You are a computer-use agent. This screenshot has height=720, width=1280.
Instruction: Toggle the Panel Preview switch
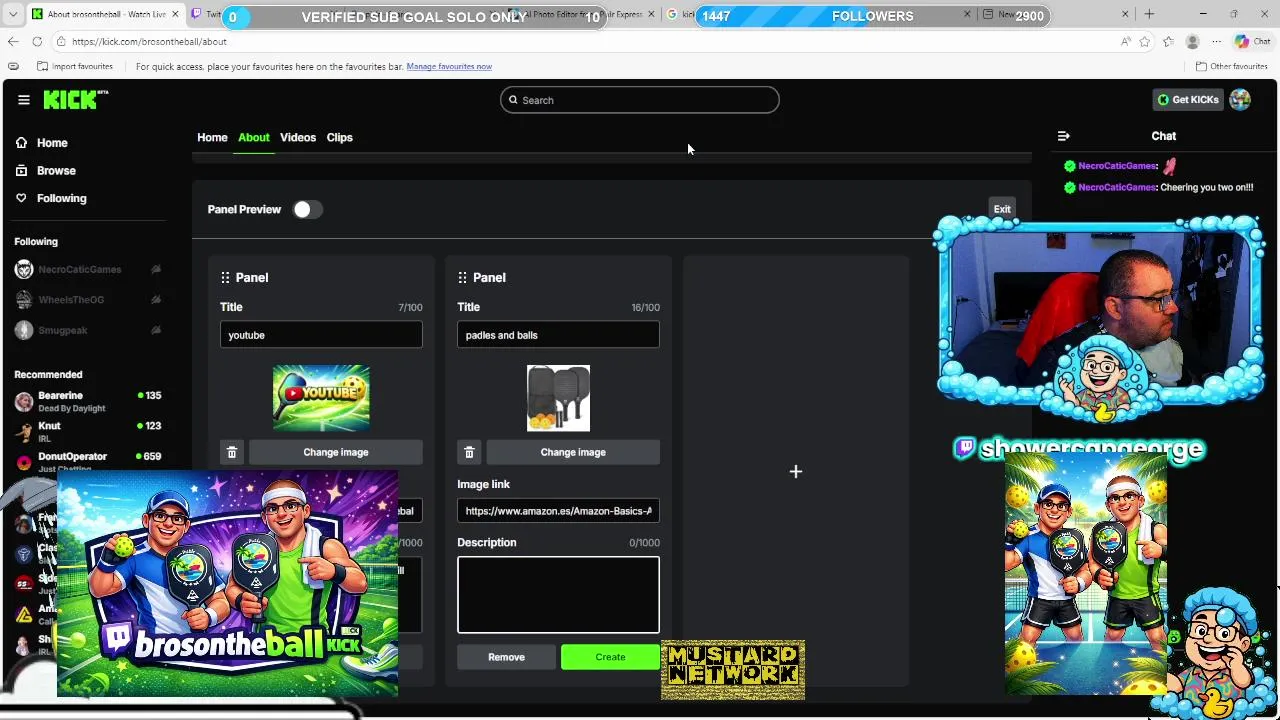(x=307, y=210)
